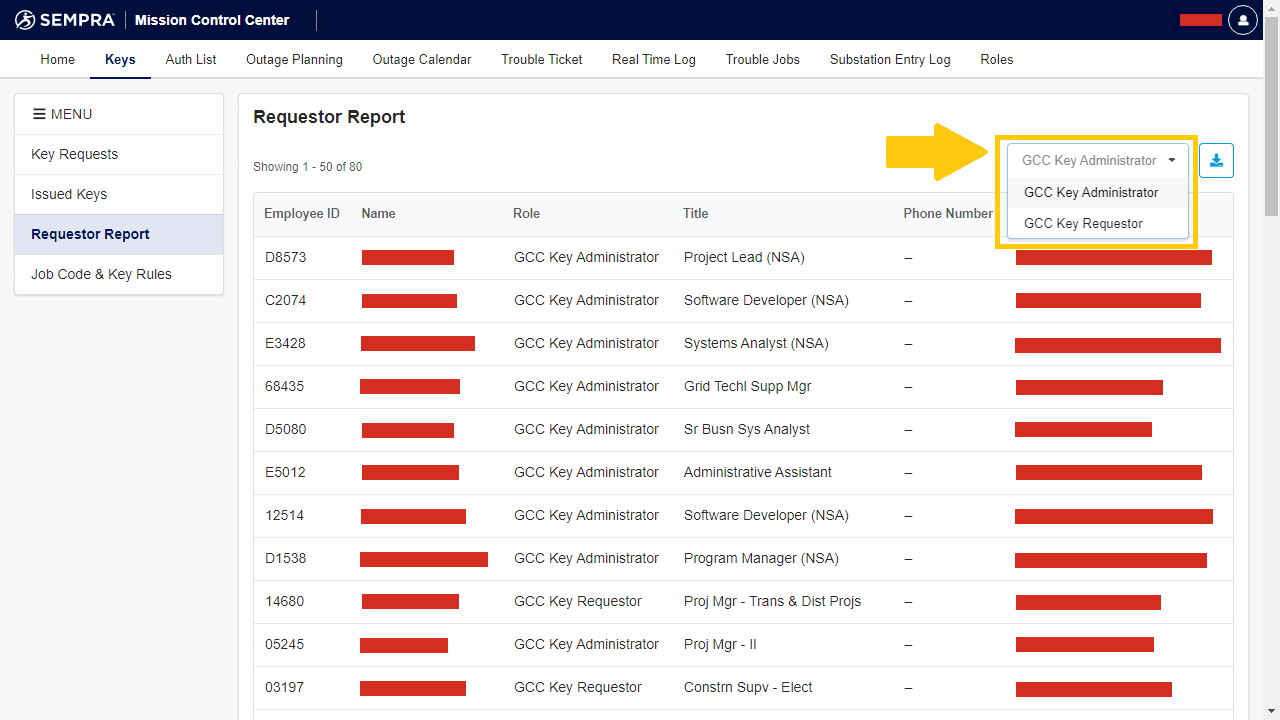The image size is (1280, 720).
Task: Go to the Trouble Ticket tab
Action: pyautogui.click(x=542, y=60)
